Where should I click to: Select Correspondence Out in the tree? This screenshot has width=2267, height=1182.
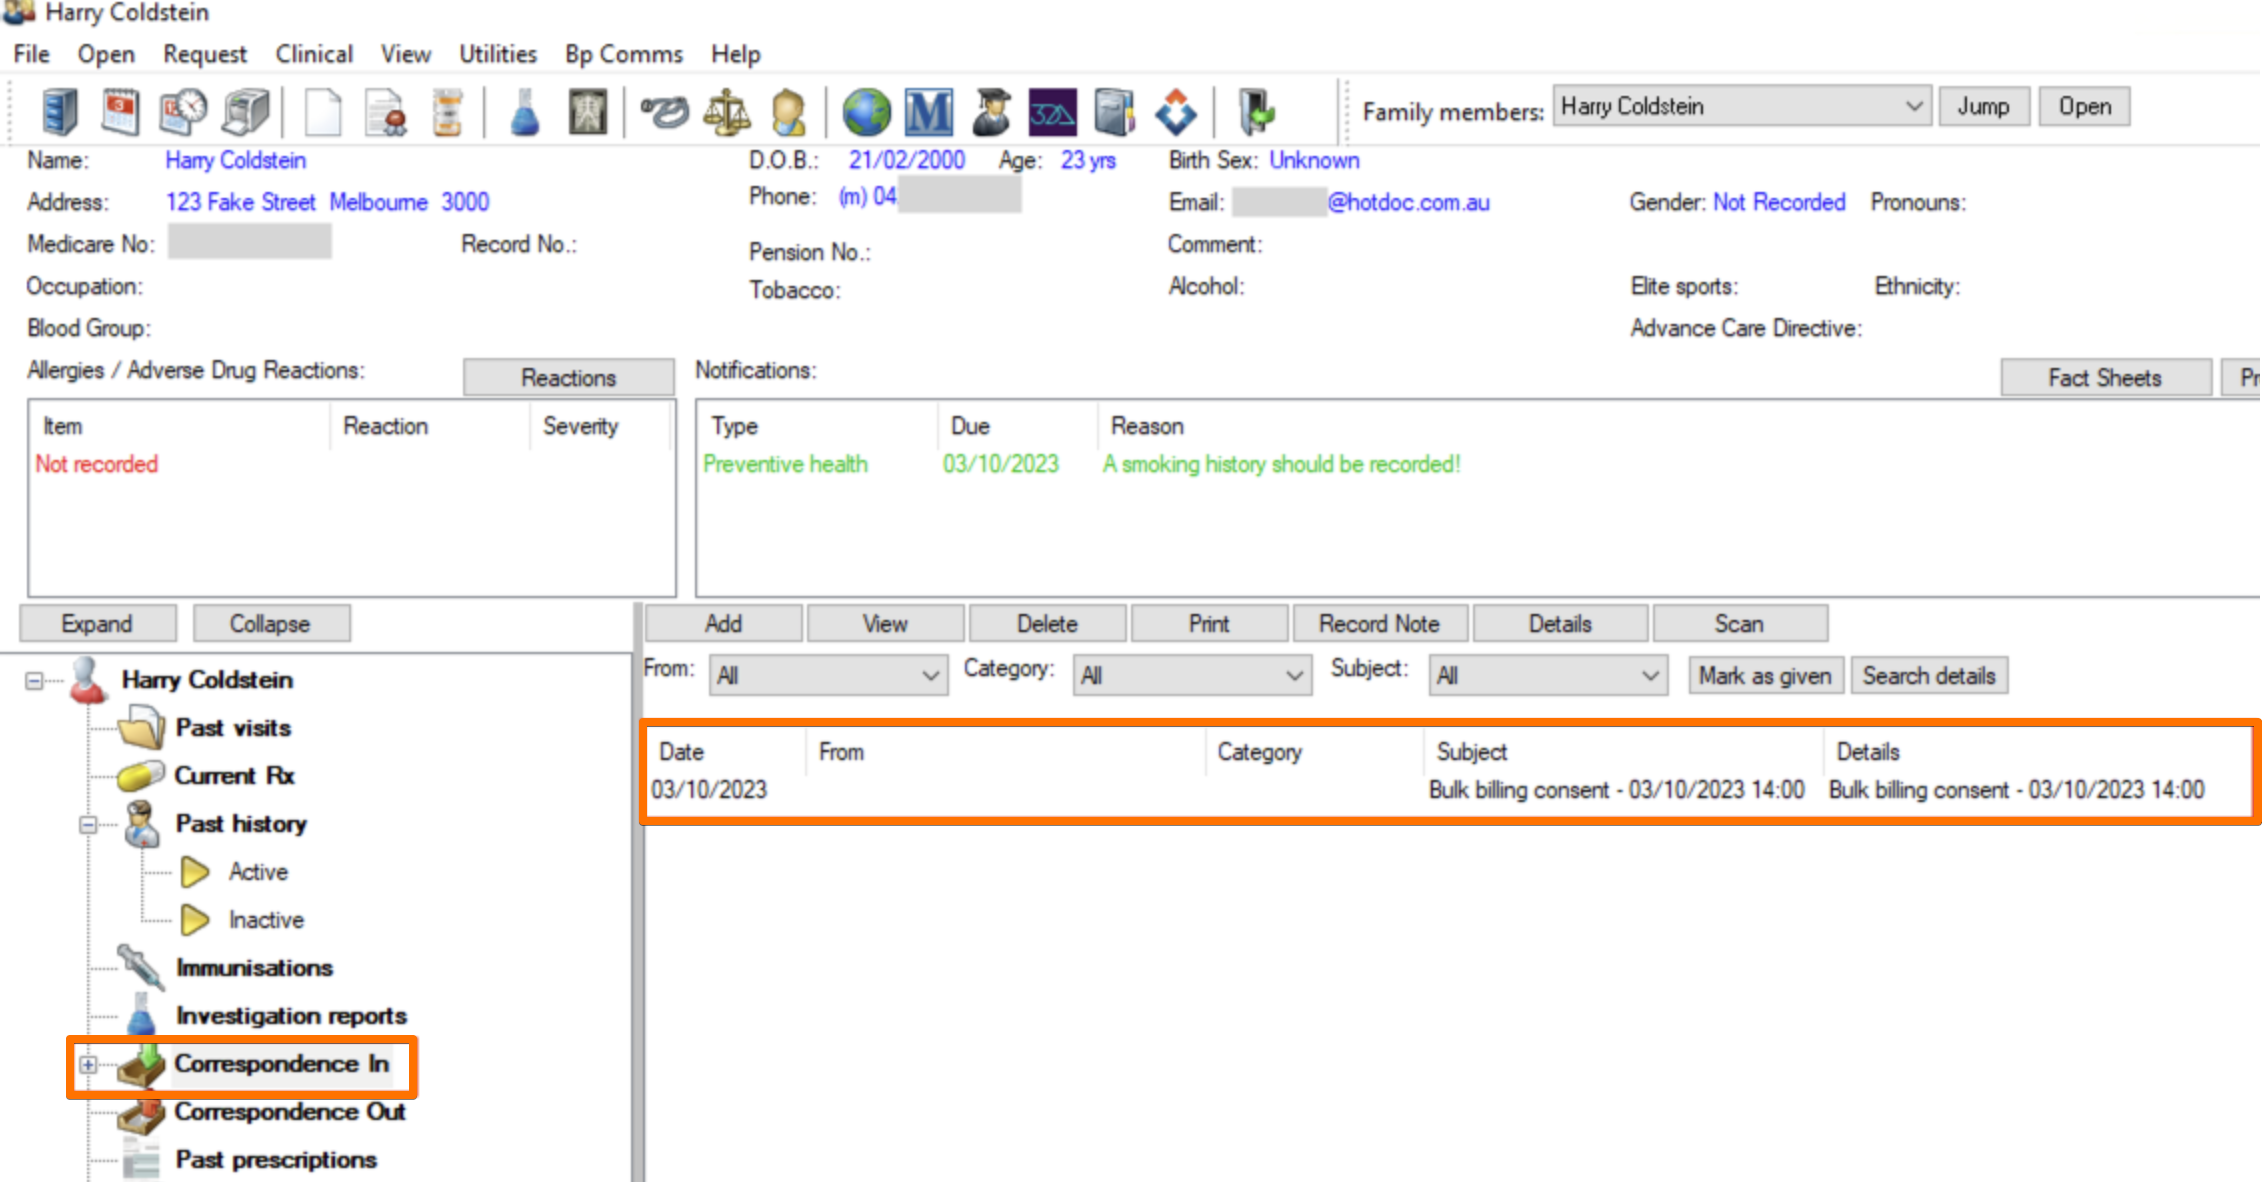[x=290, y=1112]
